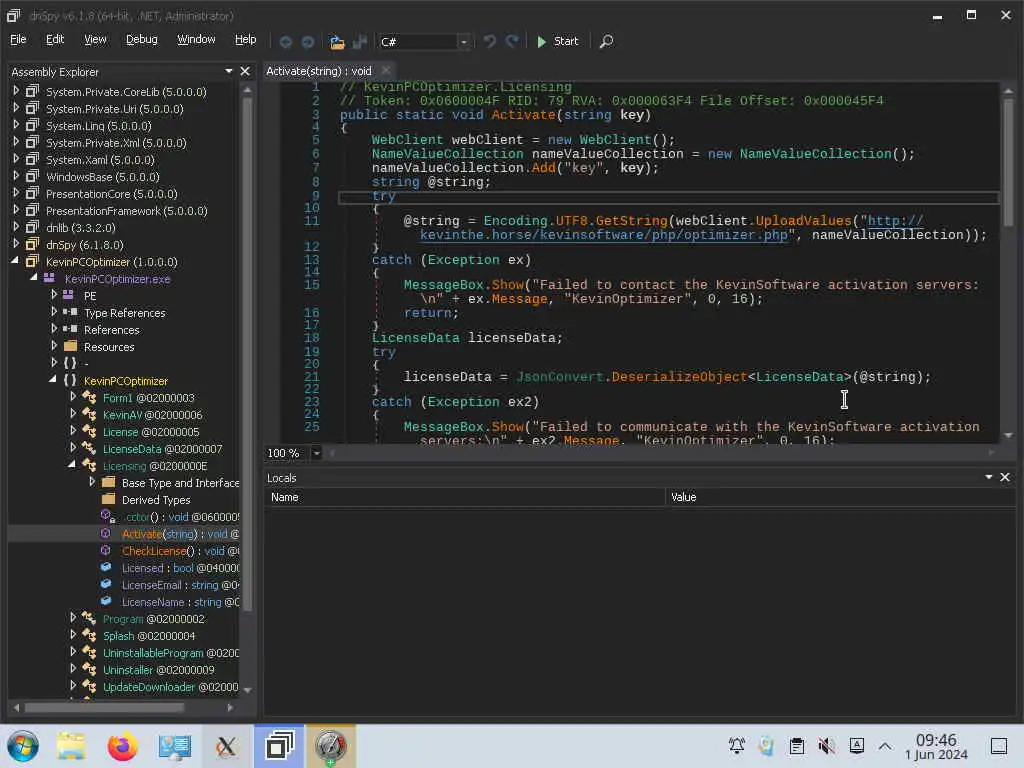Click the LicenseEmail field icon

pos(106,584)
